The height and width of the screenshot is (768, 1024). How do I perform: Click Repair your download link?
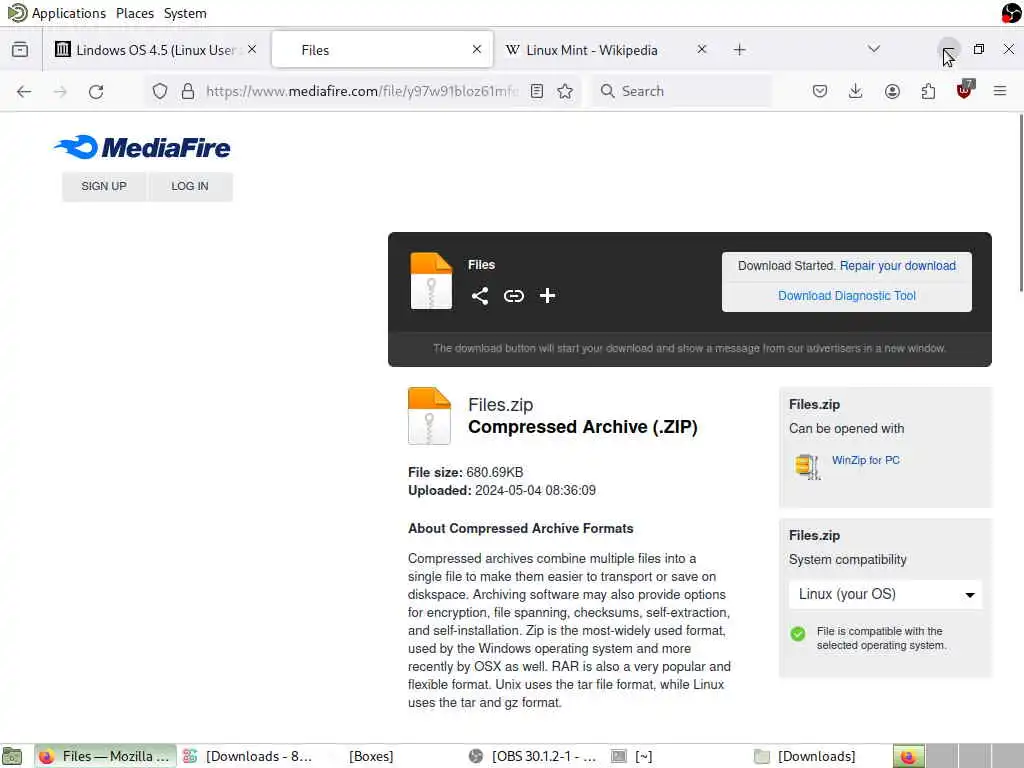point(897,266)
